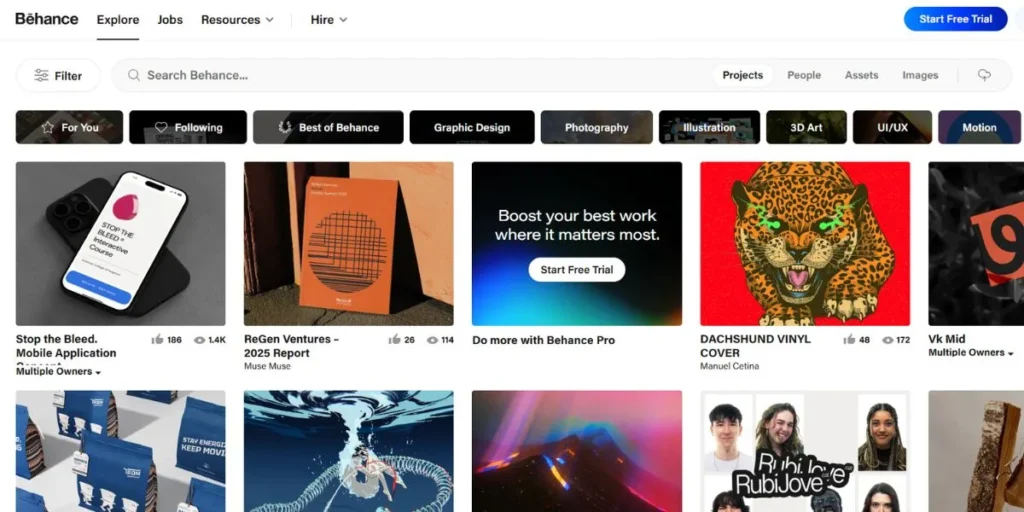This screenshot has width=1024, height=512.
Task: Click thumbs-up icon on Stop the Bleed project
Action: 157,340
